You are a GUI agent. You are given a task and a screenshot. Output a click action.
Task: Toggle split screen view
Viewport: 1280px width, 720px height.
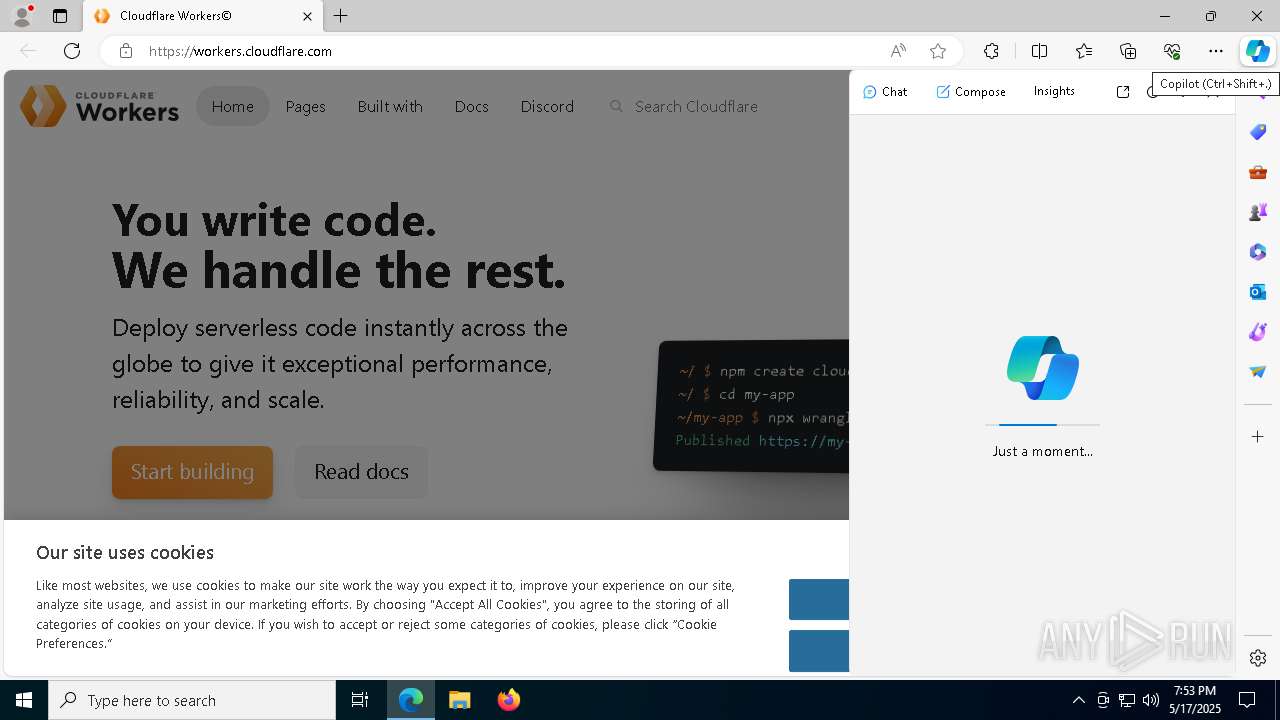pos(1039,51)
